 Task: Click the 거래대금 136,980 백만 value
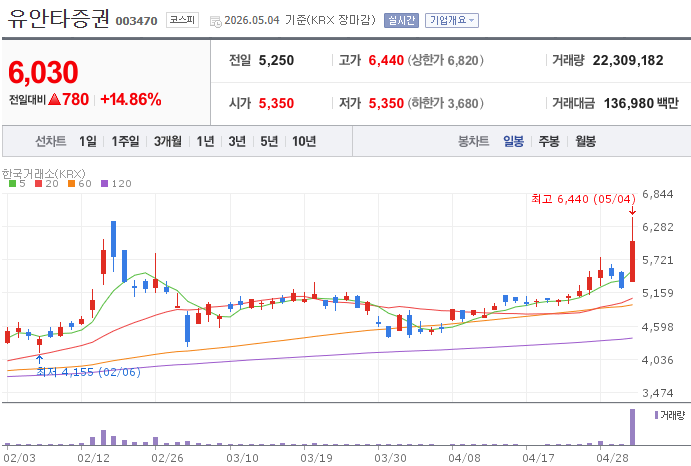point(641,104)
